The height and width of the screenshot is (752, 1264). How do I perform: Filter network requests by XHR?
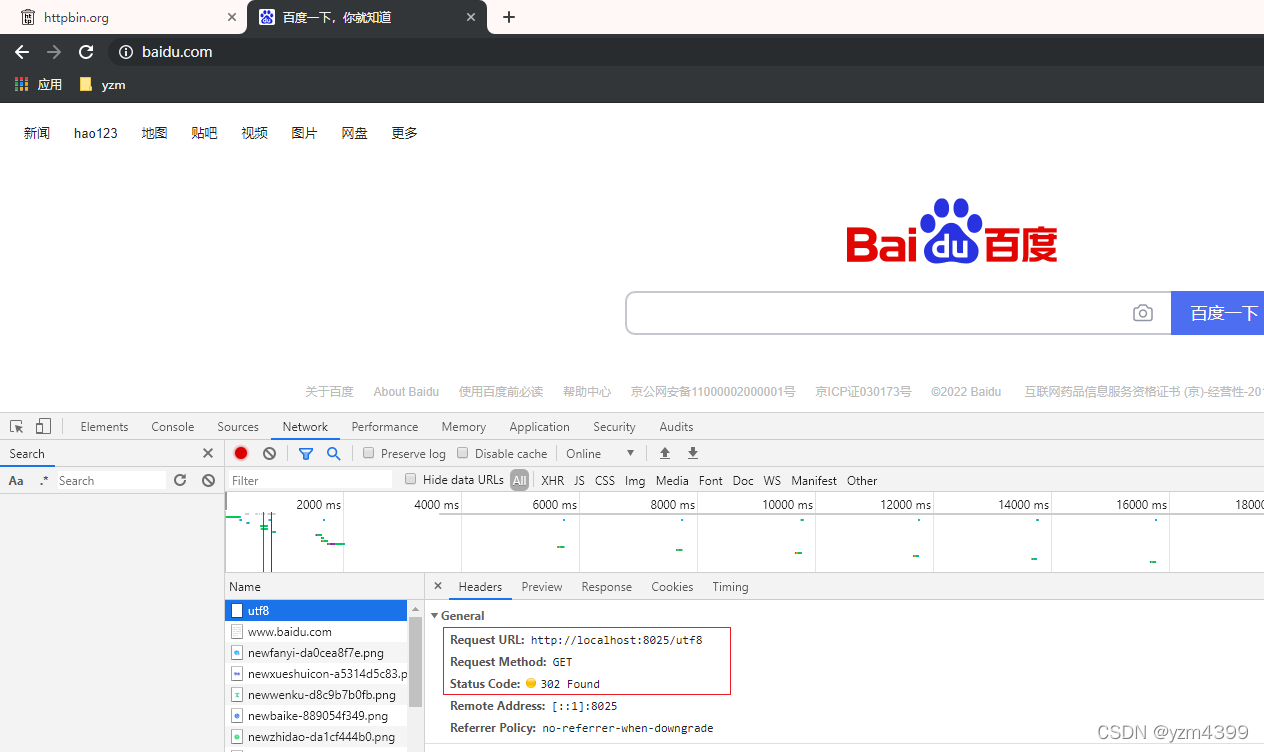click(x=552, y=481)
